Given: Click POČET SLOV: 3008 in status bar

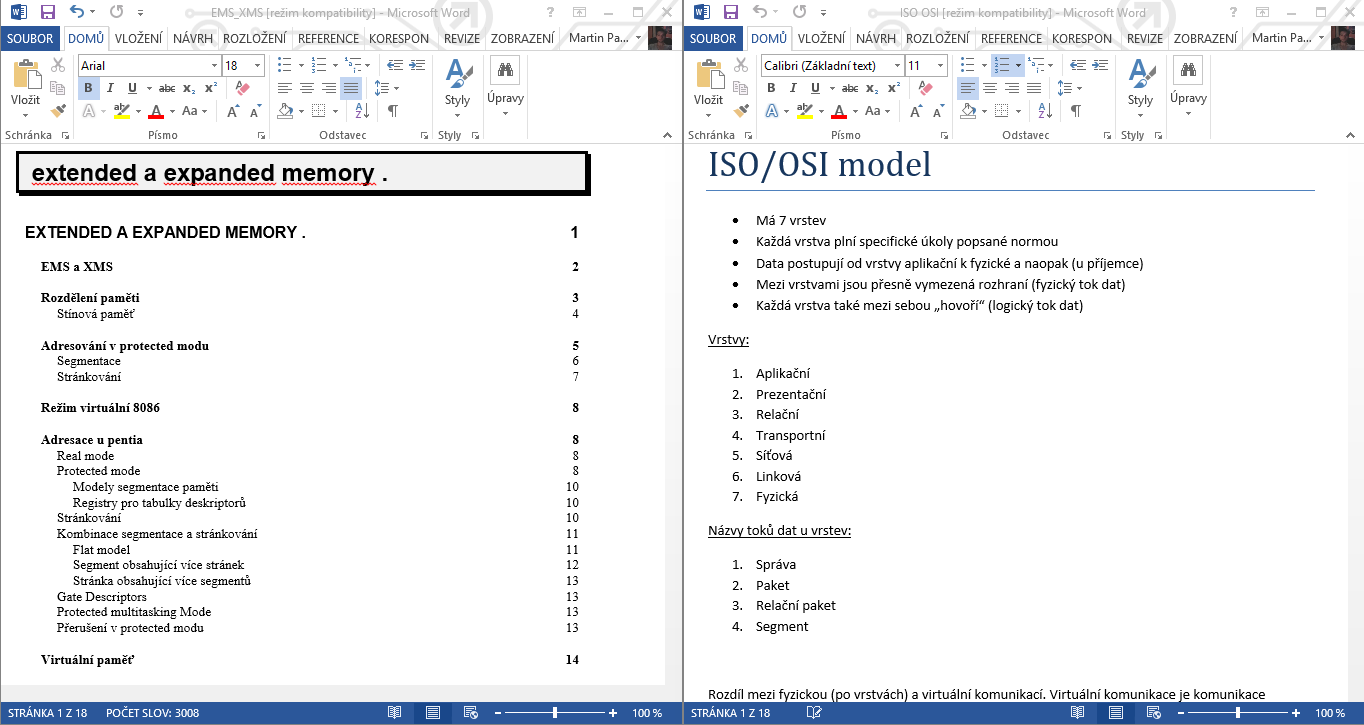Looking at the screenshot, I should 152,713.
